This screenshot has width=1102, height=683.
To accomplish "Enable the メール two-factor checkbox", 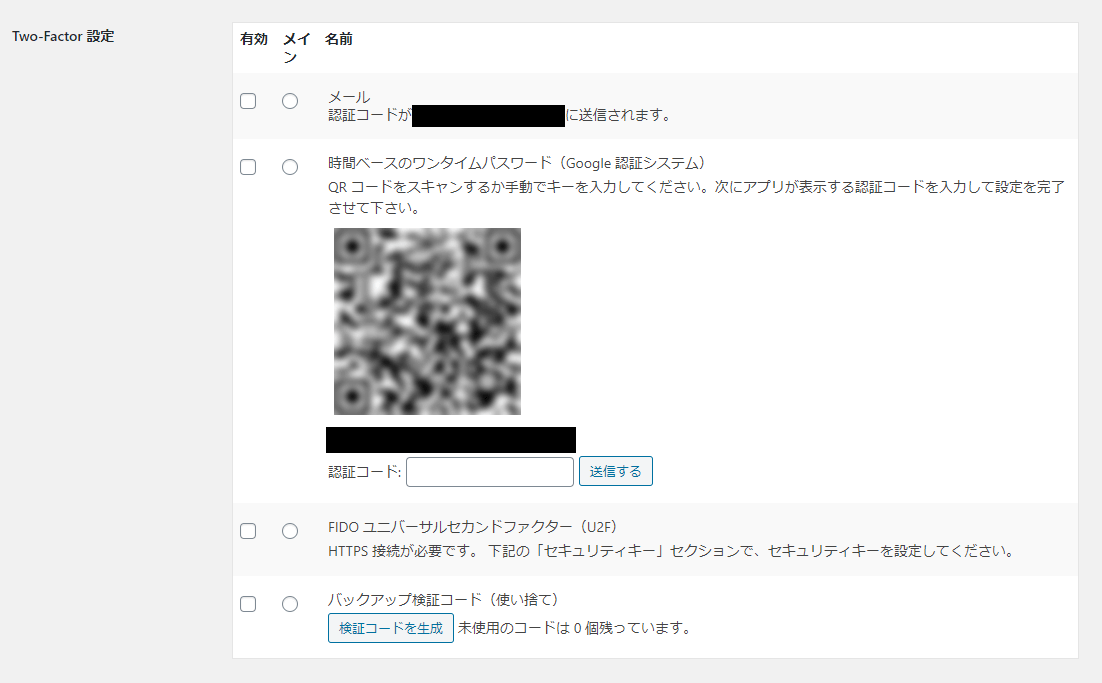I will (x=248, y=101).
